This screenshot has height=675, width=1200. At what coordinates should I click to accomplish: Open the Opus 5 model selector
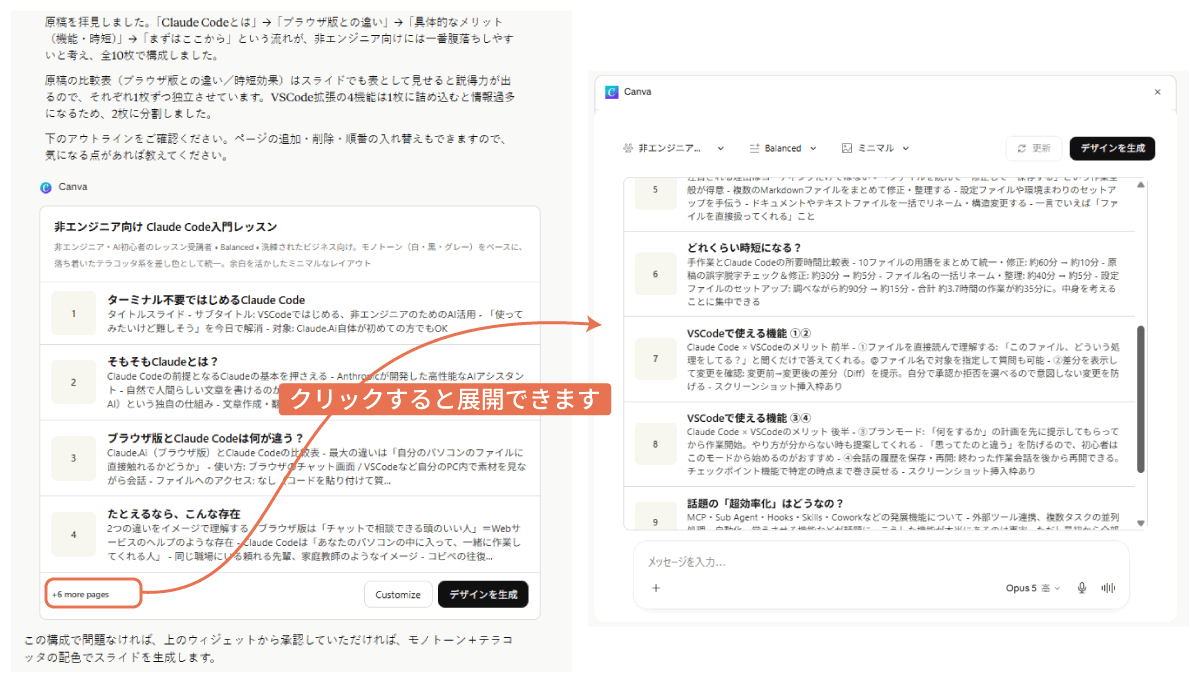pyautogui.click(x=1033, y=588)
